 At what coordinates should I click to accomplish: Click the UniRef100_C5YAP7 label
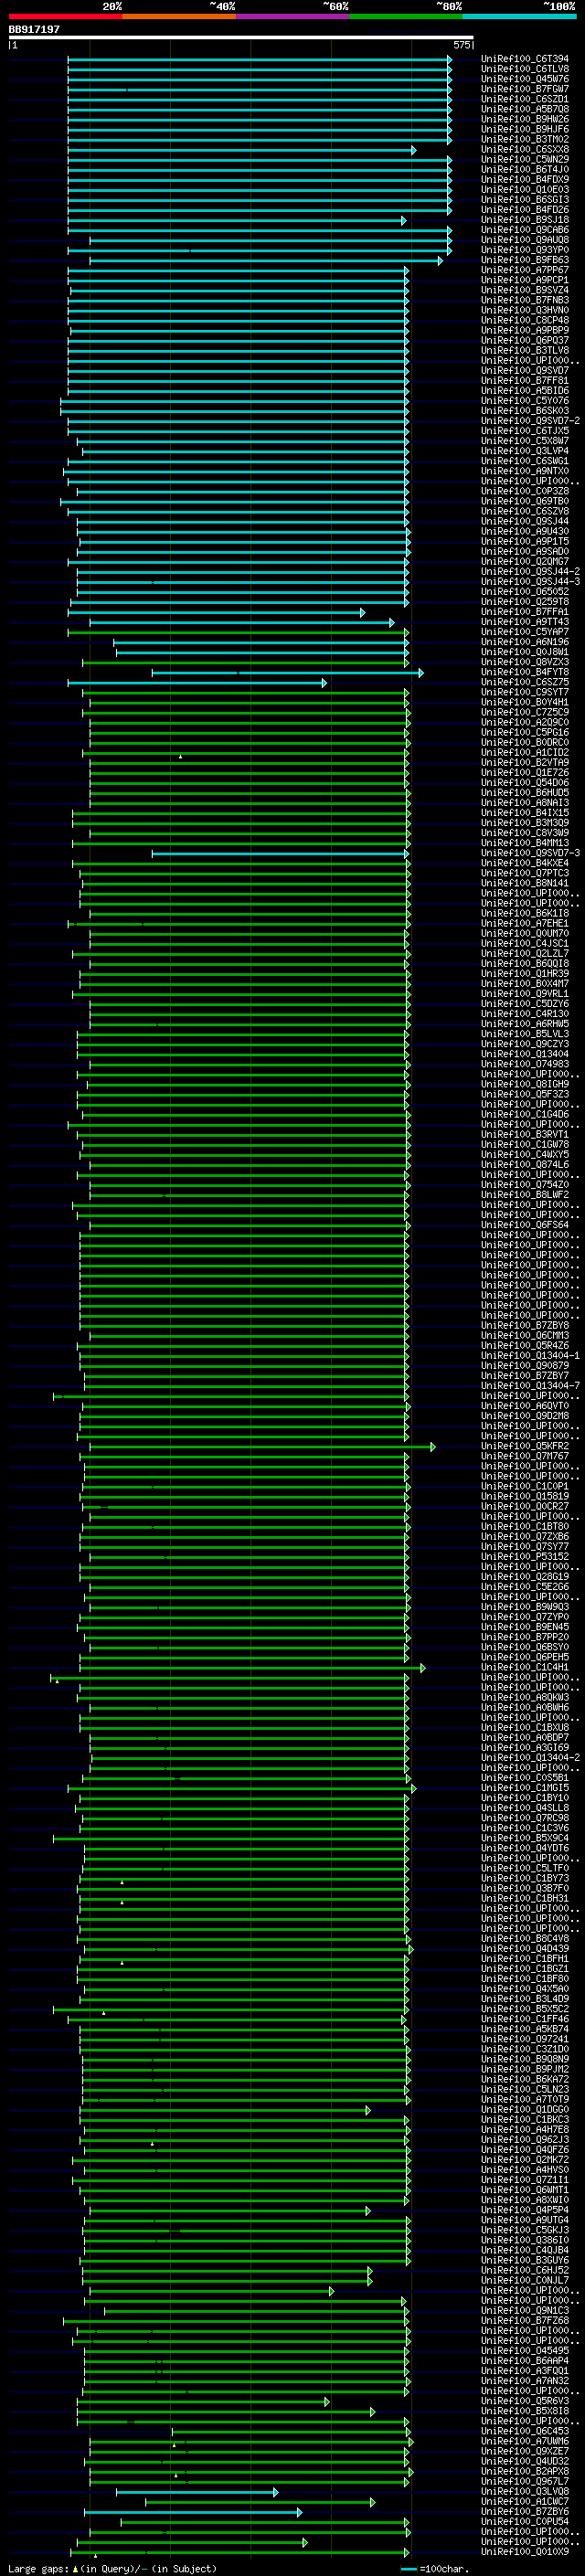click(525, 631)
